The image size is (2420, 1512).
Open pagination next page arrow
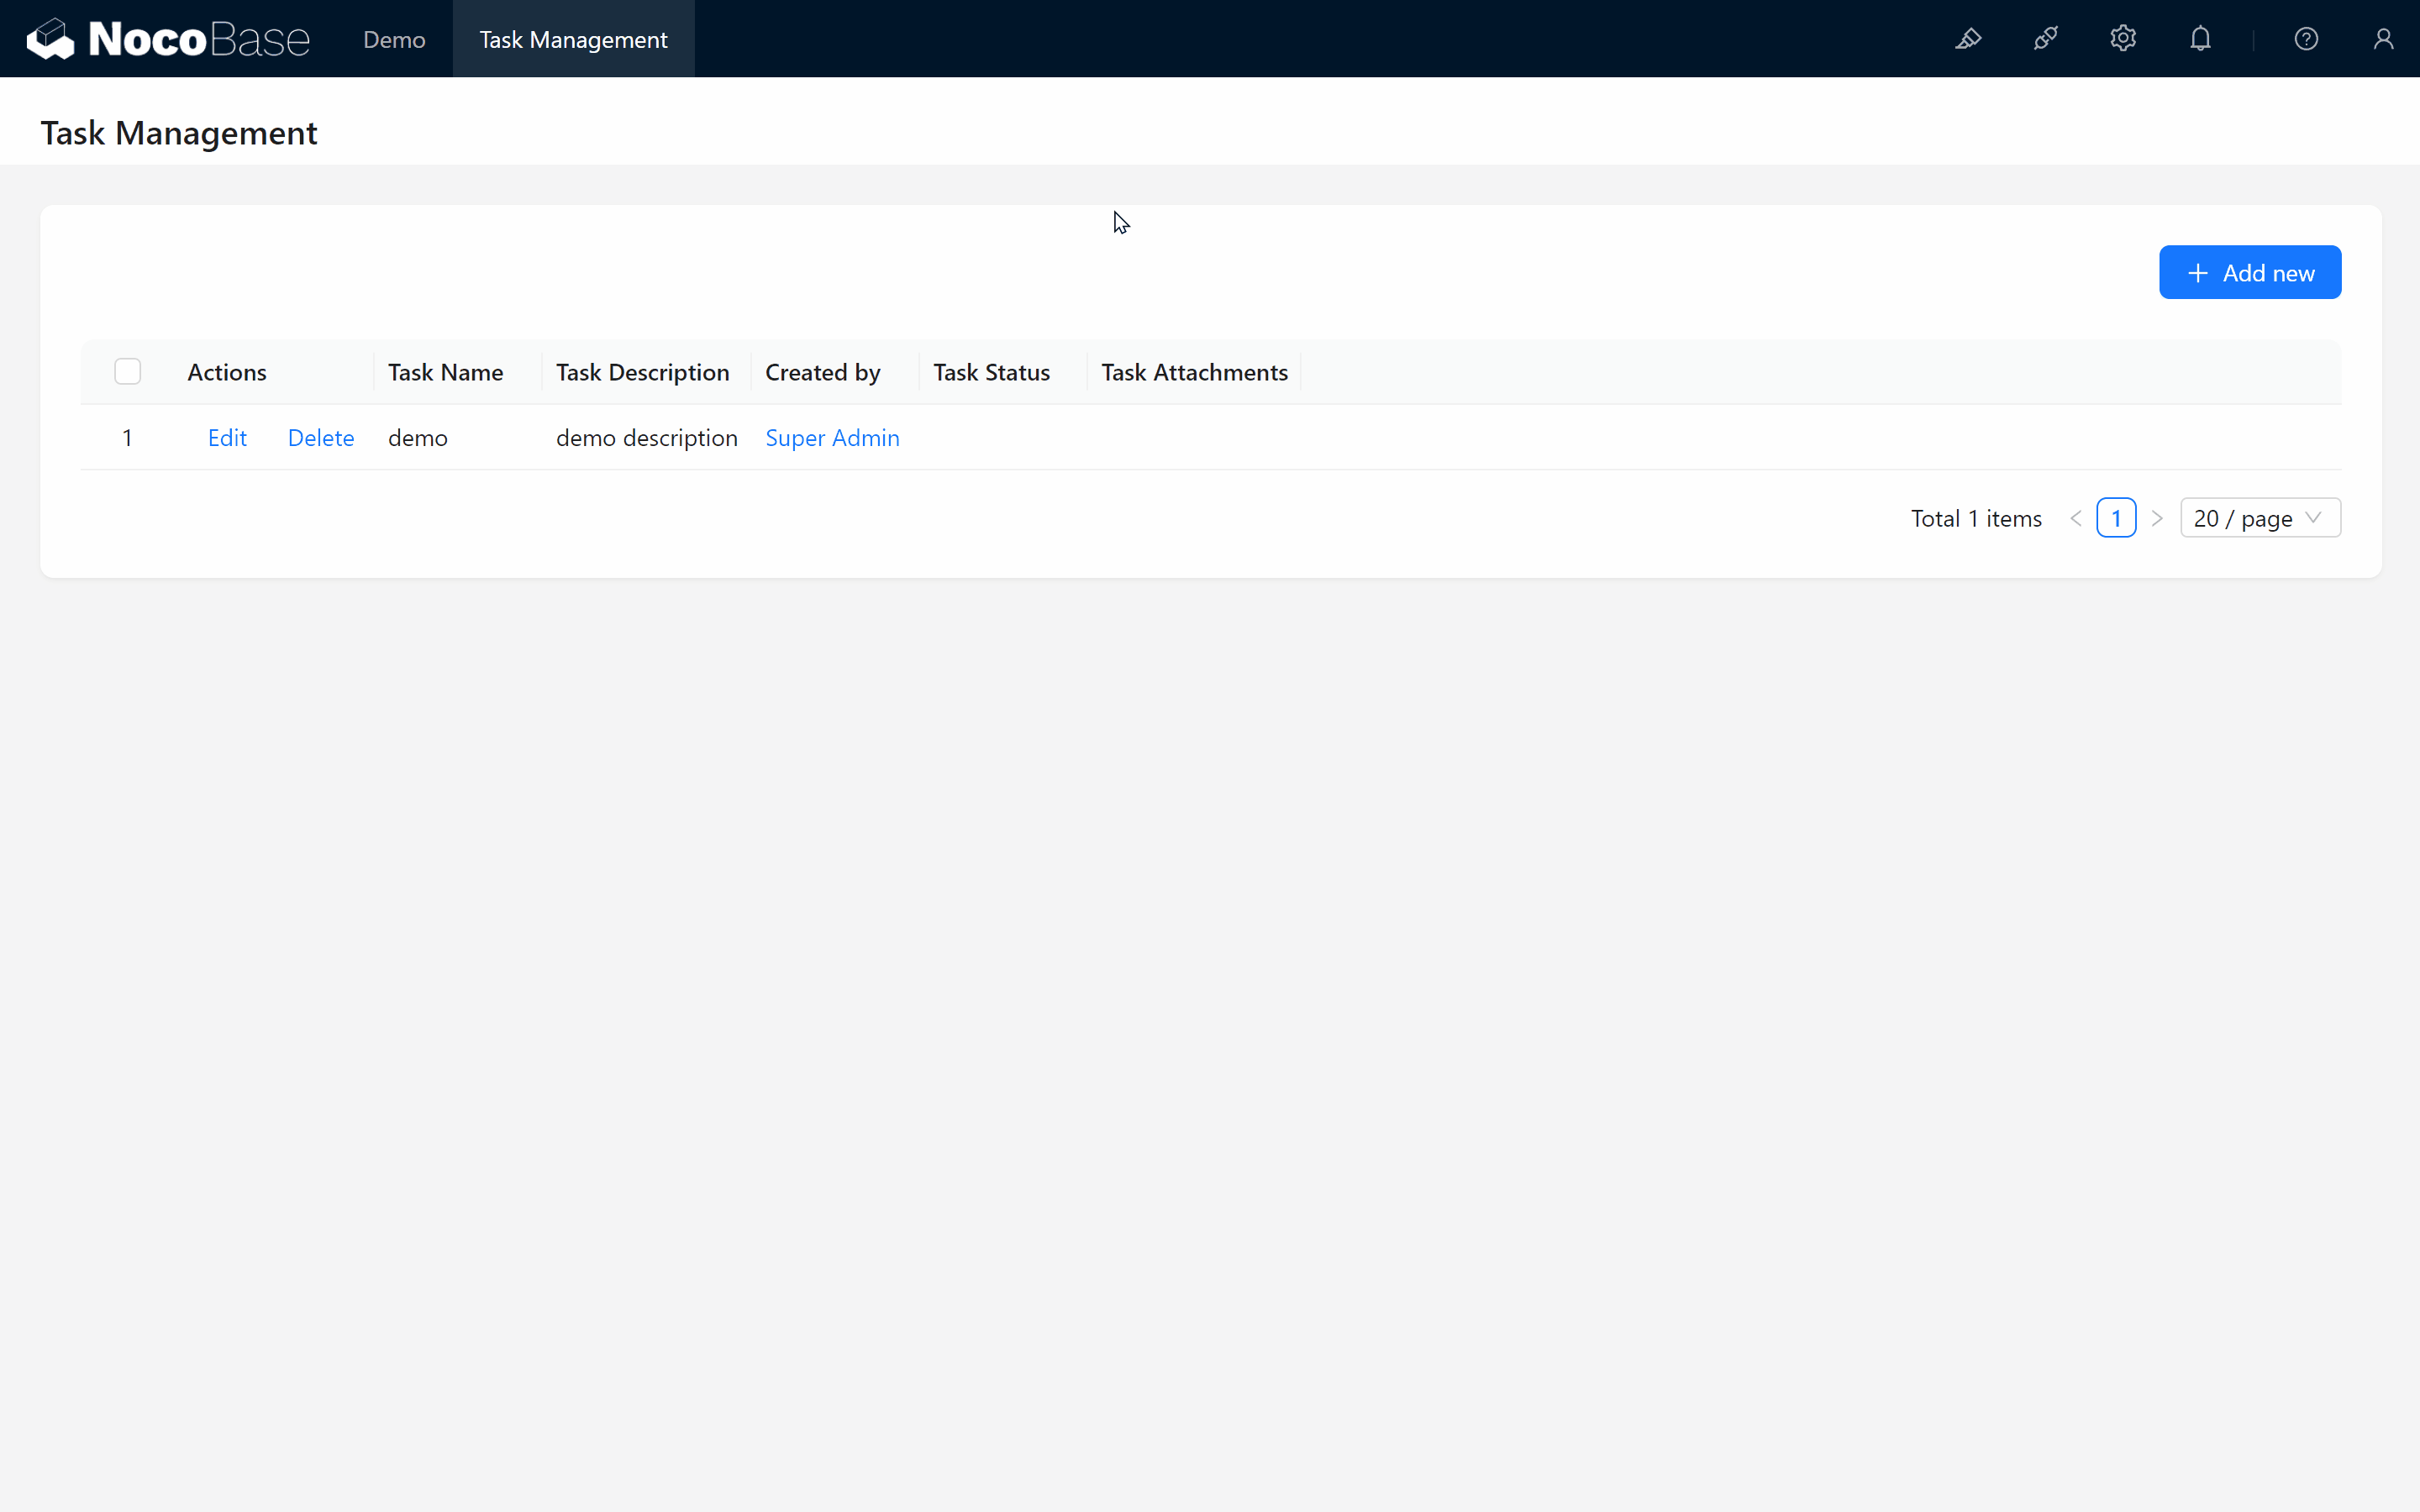point(2157,517)
